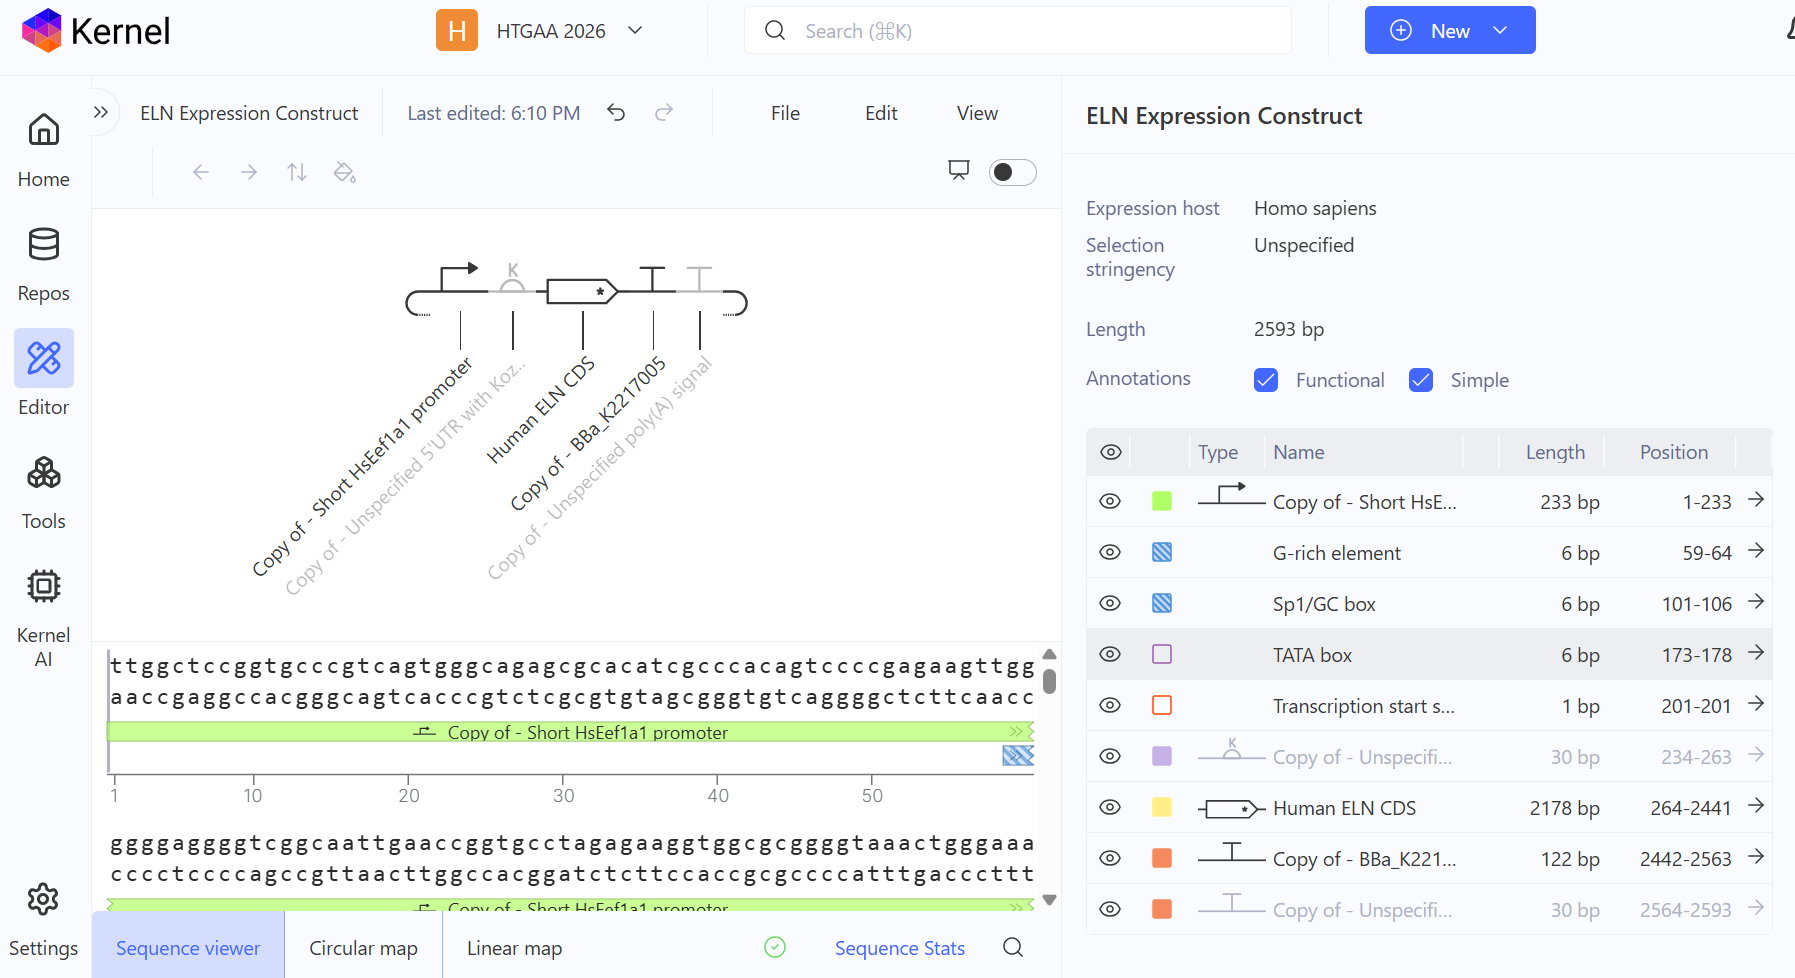The width and height of the screenshot is (1795, 978).
Task: Open the New button dropdown chevron
Action: pos(1500,31)
